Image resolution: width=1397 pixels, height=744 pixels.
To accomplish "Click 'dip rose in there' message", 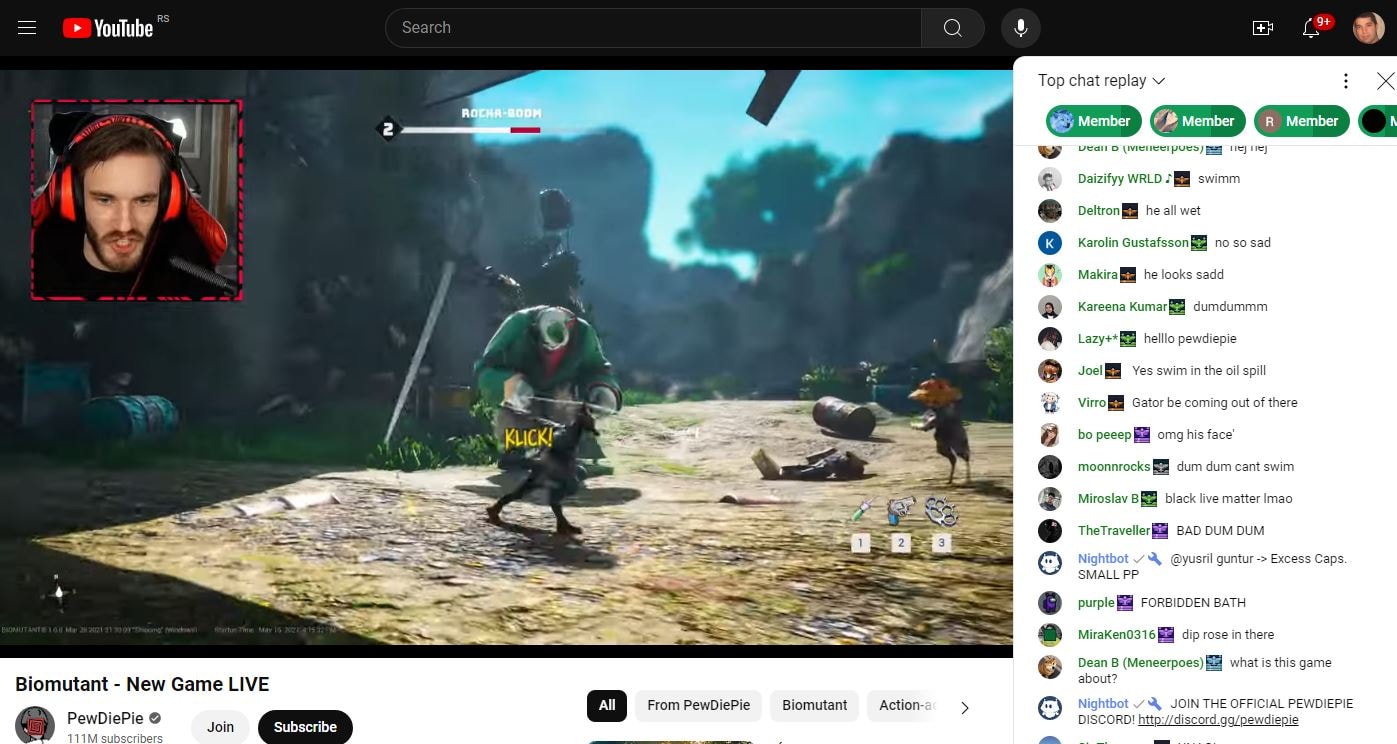I will [x=1228, y=635].
